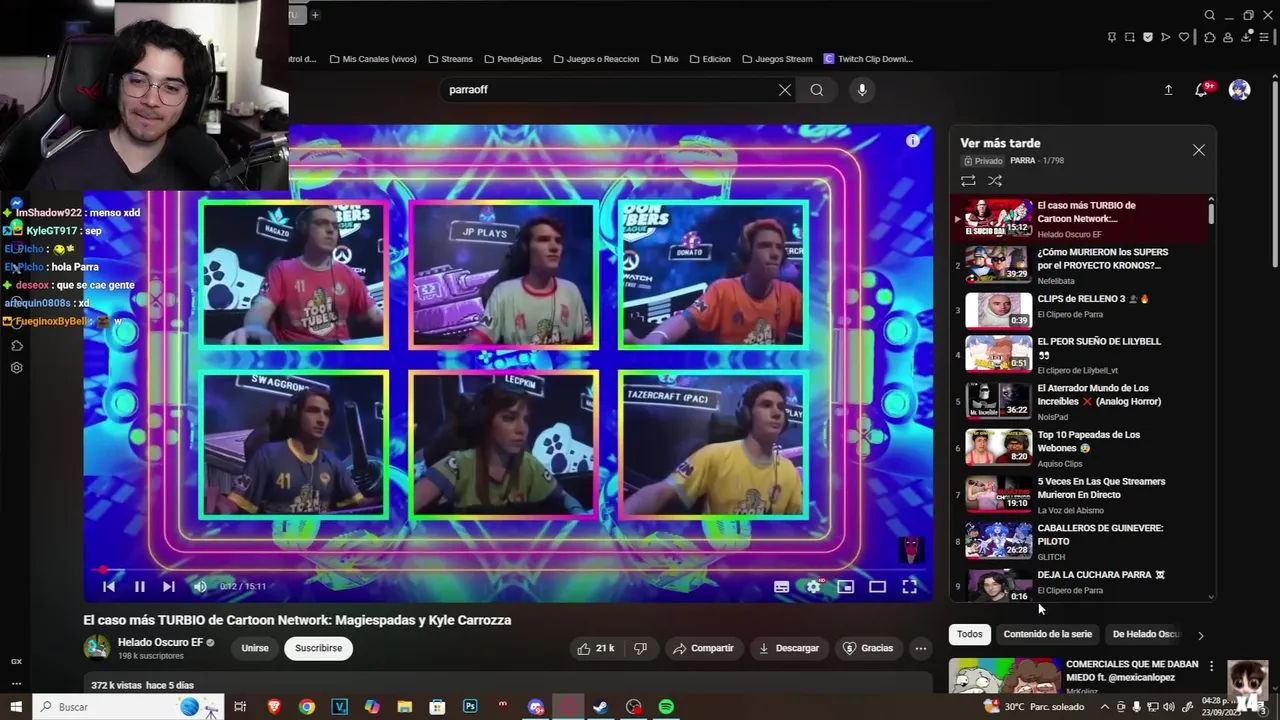Click inside the YouTube search field
Screen dimensions: 1280x720
[610, 90]
